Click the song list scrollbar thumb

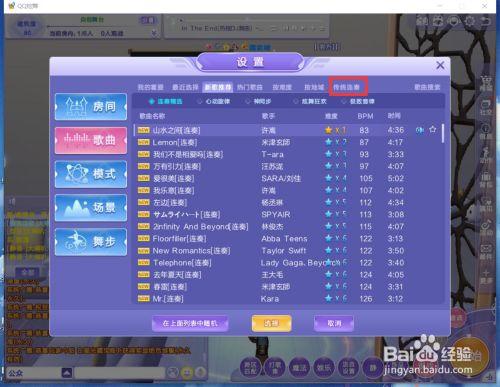click(443, 133)
